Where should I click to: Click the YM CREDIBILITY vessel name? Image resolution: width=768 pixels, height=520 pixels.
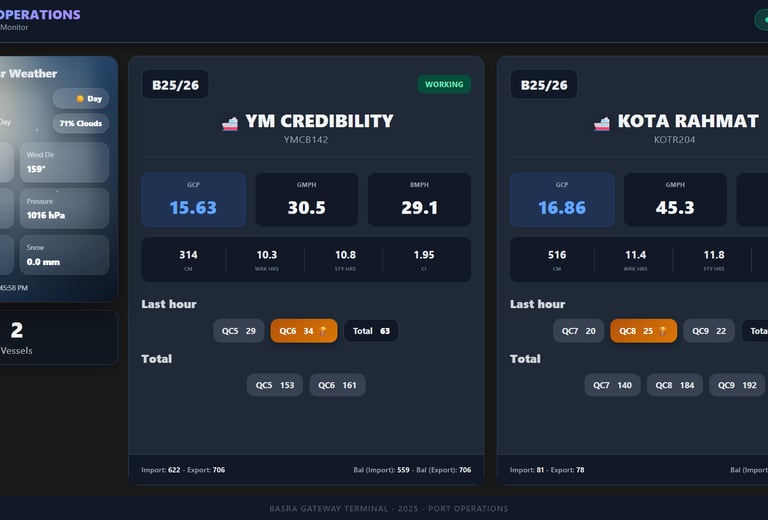tap(319, 121)
